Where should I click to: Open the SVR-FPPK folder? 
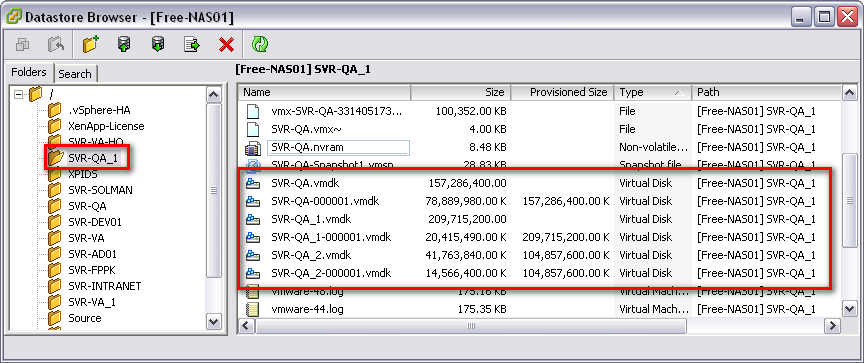(x=92, y=270)
